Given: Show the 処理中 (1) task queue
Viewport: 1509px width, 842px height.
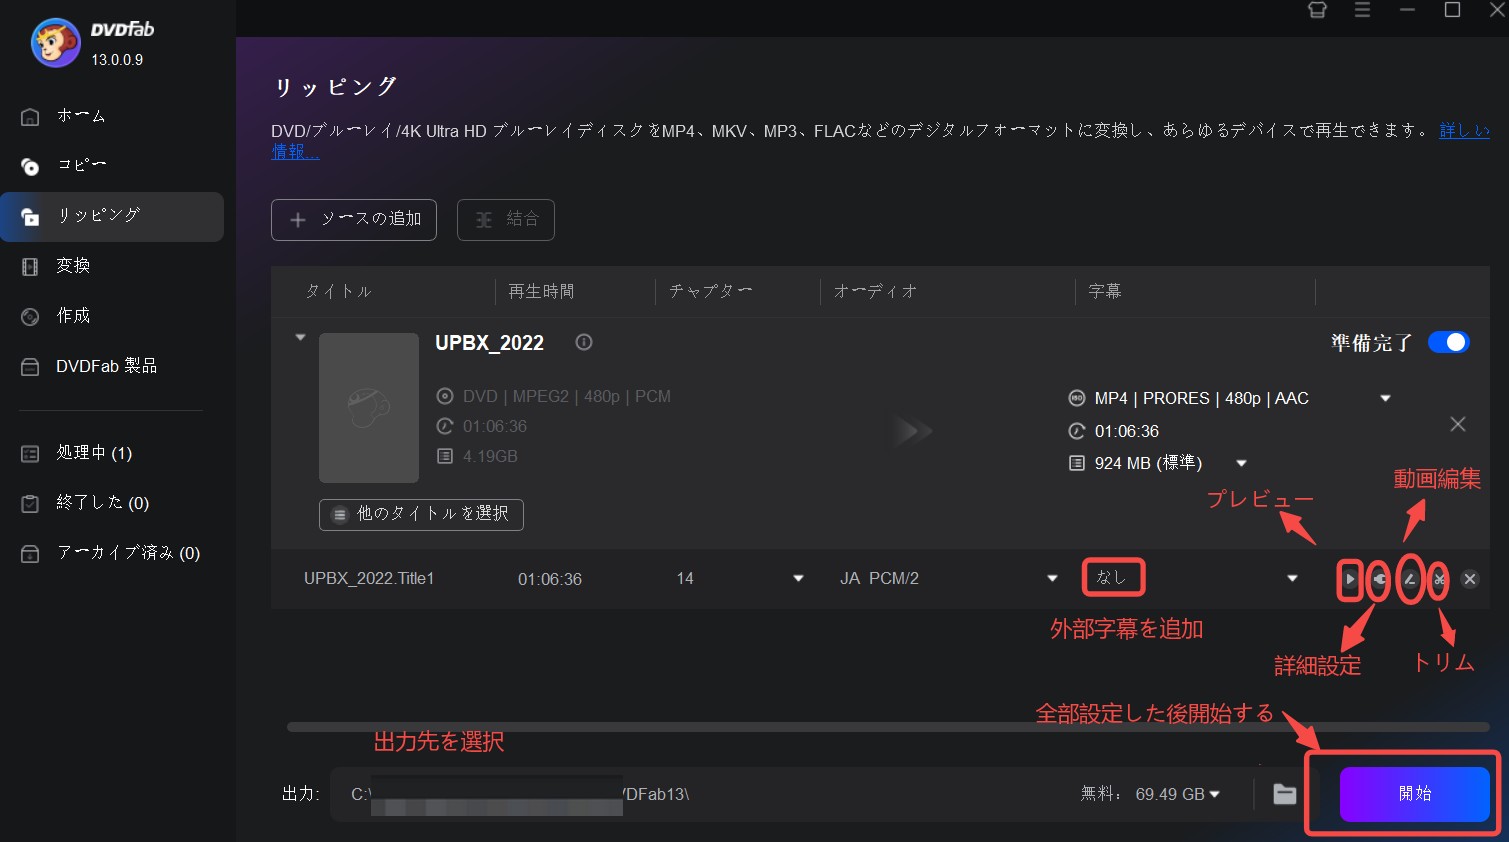Looking at the screenshot, I should click(x=94, y=453).
